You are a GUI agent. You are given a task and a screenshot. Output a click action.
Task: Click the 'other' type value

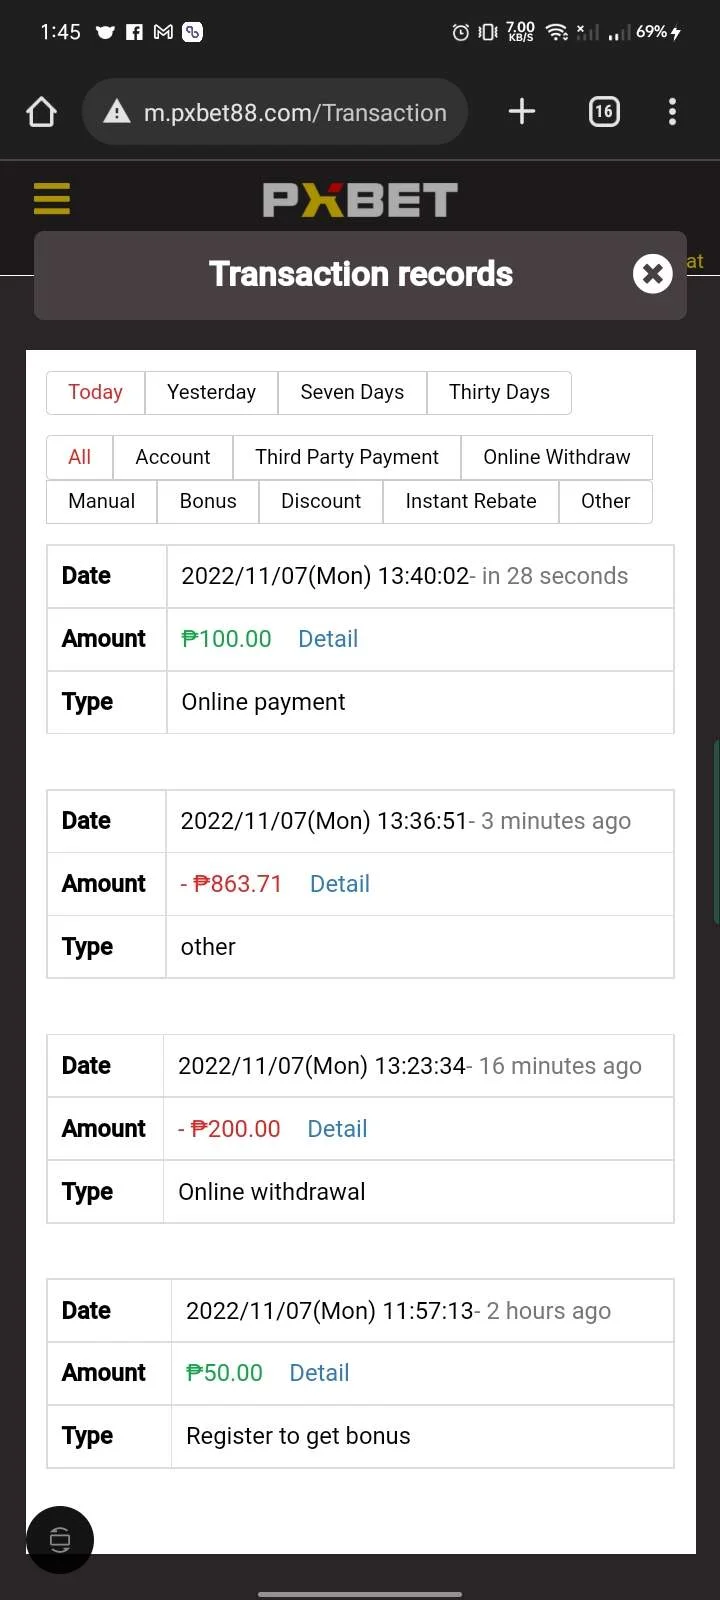point(208,947)
